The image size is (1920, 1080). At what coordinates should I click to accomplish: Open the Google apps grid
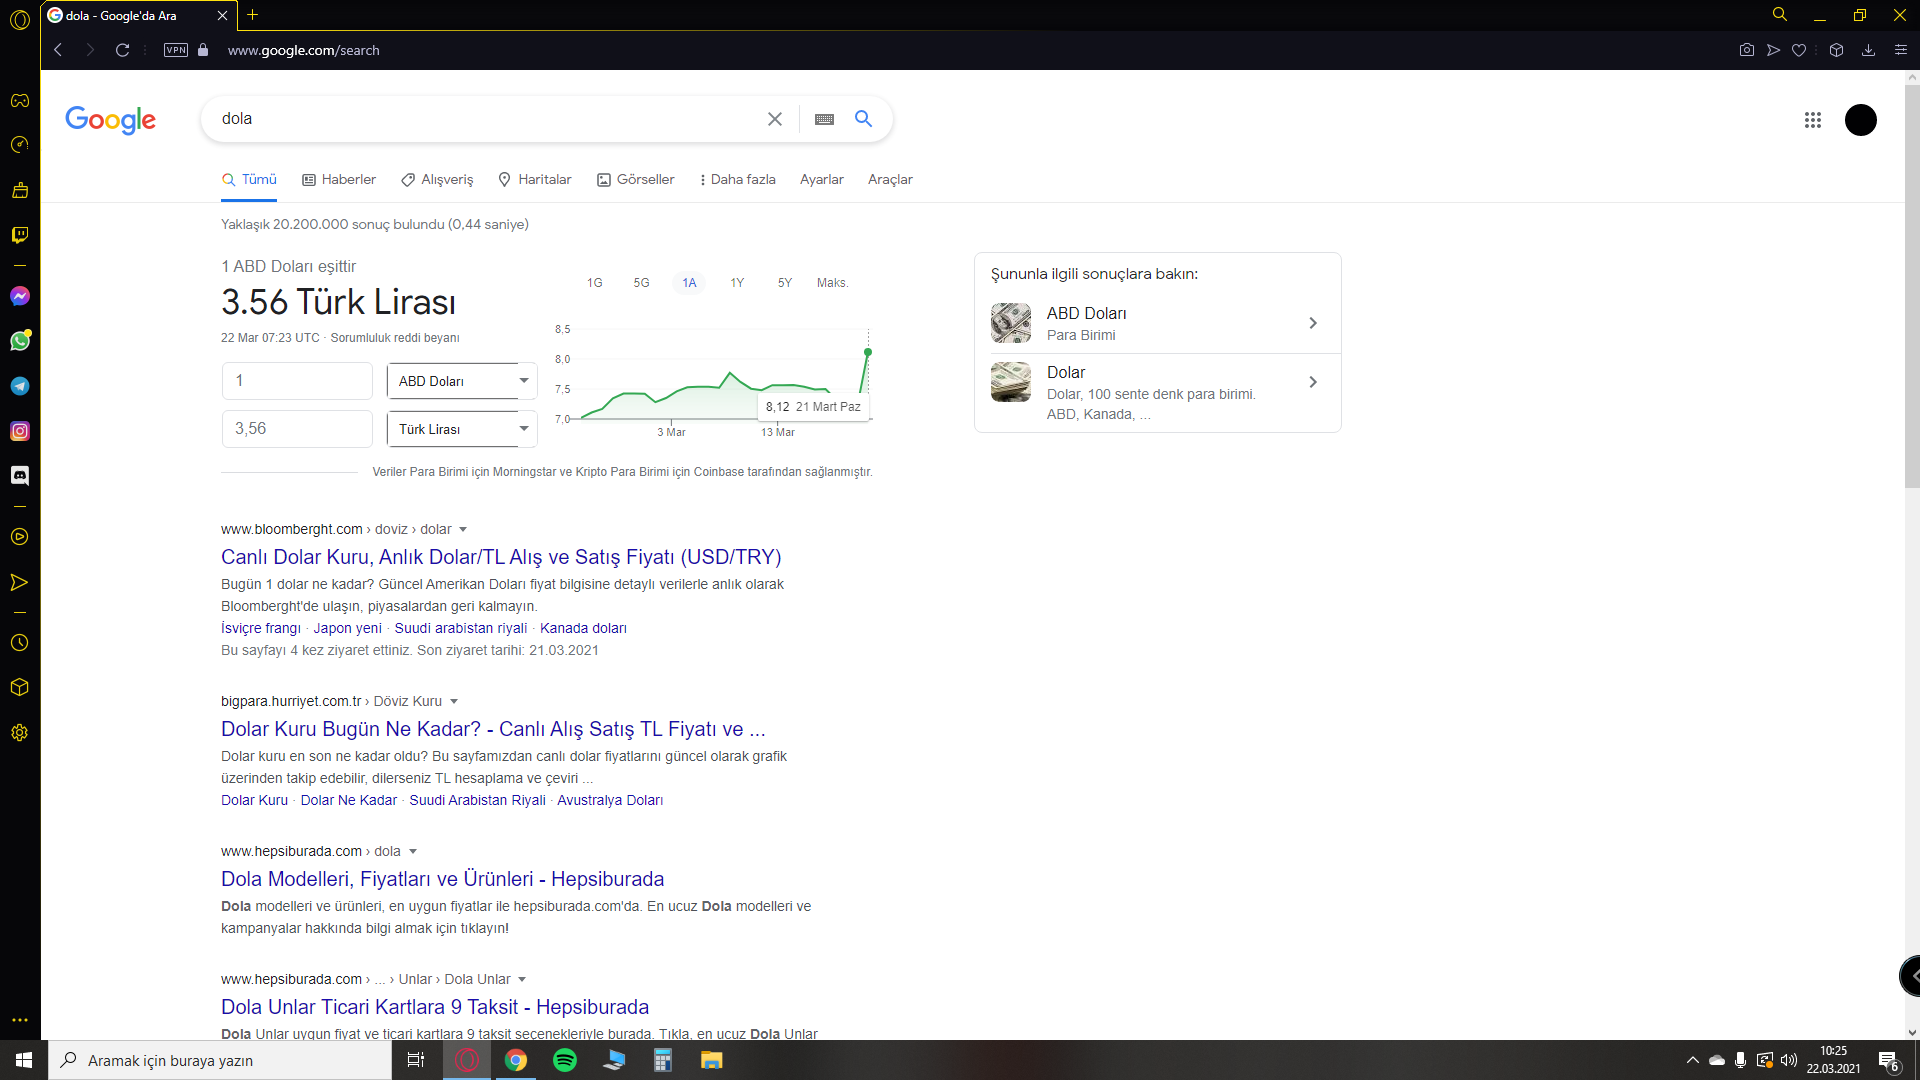(1813, 120)
